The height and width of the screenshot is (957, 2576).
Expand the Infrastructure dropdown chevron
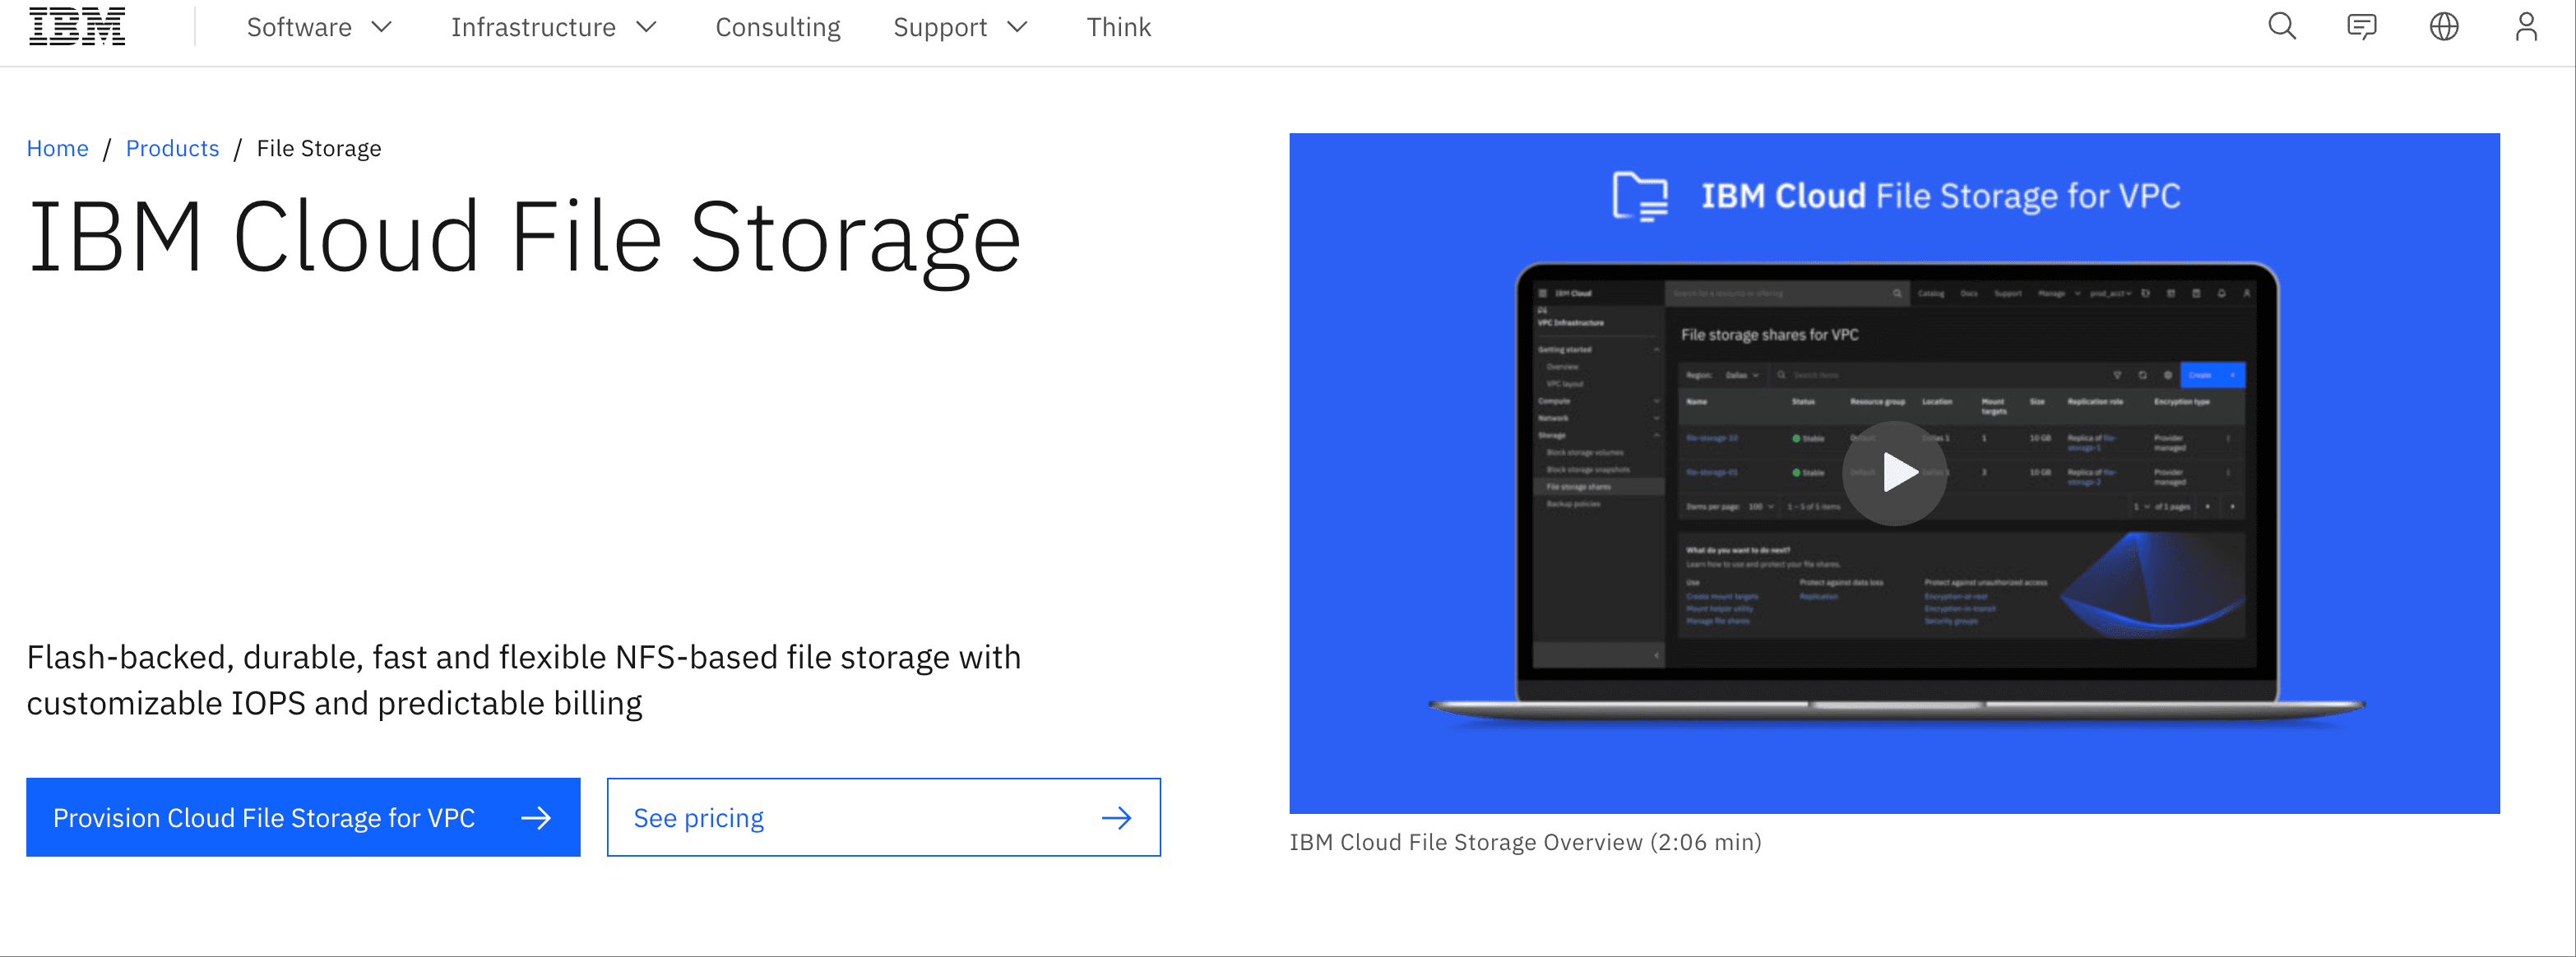point(647,27)
